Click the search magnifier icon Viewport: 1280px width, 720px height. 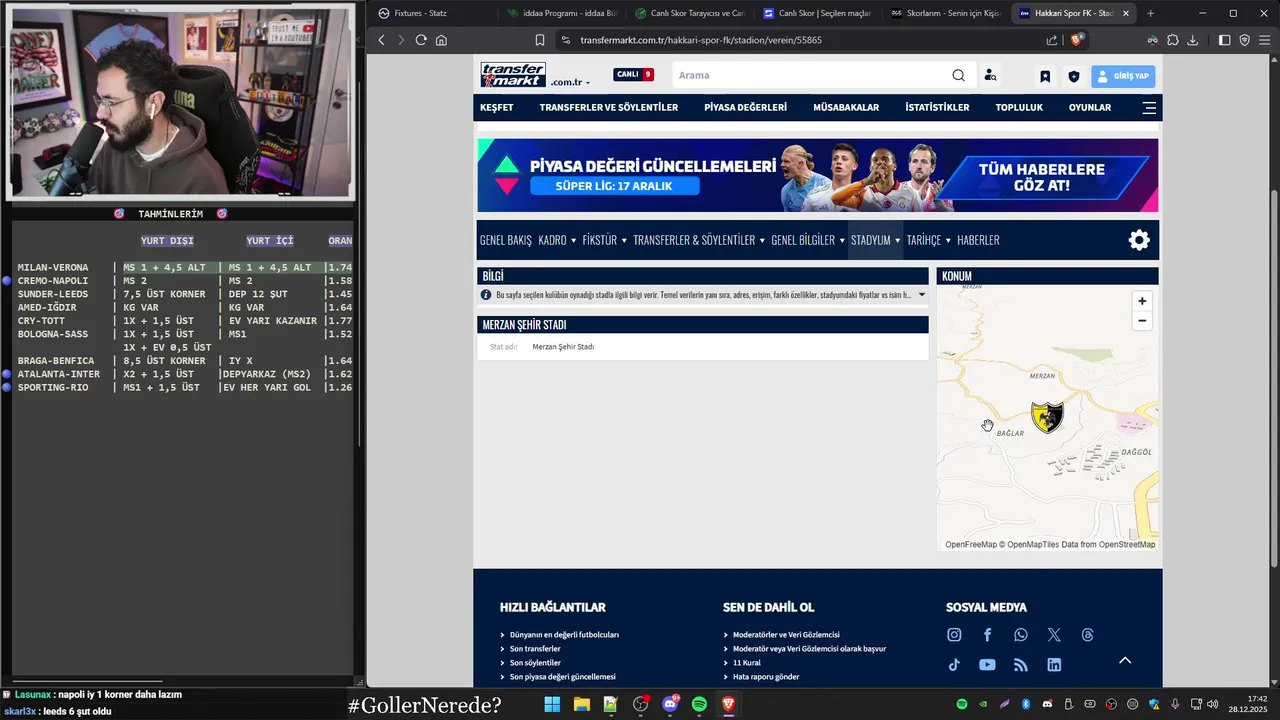[958, 76]
